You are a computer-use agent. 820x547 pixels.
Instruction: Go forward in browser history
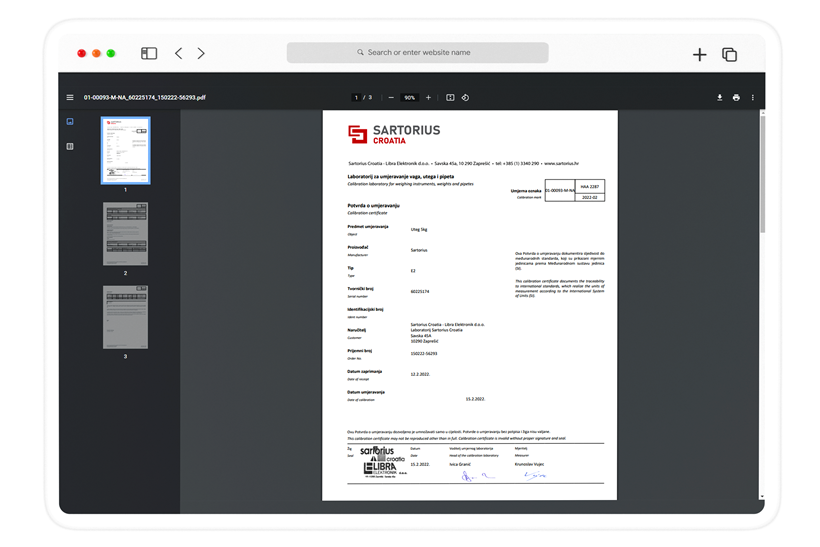tap(201, 53)
